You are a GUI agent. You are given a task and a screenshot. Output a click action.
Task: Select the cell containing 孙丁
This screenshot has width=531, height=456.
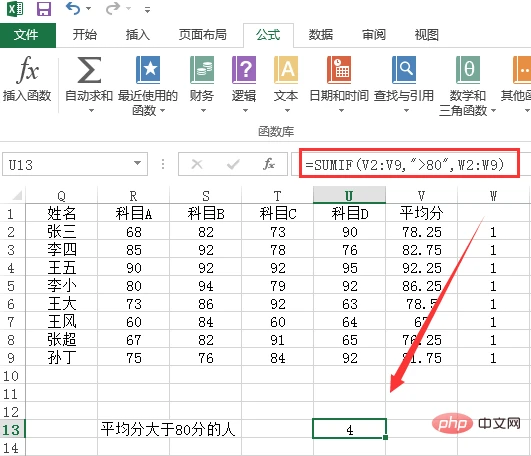pos(61,357)
